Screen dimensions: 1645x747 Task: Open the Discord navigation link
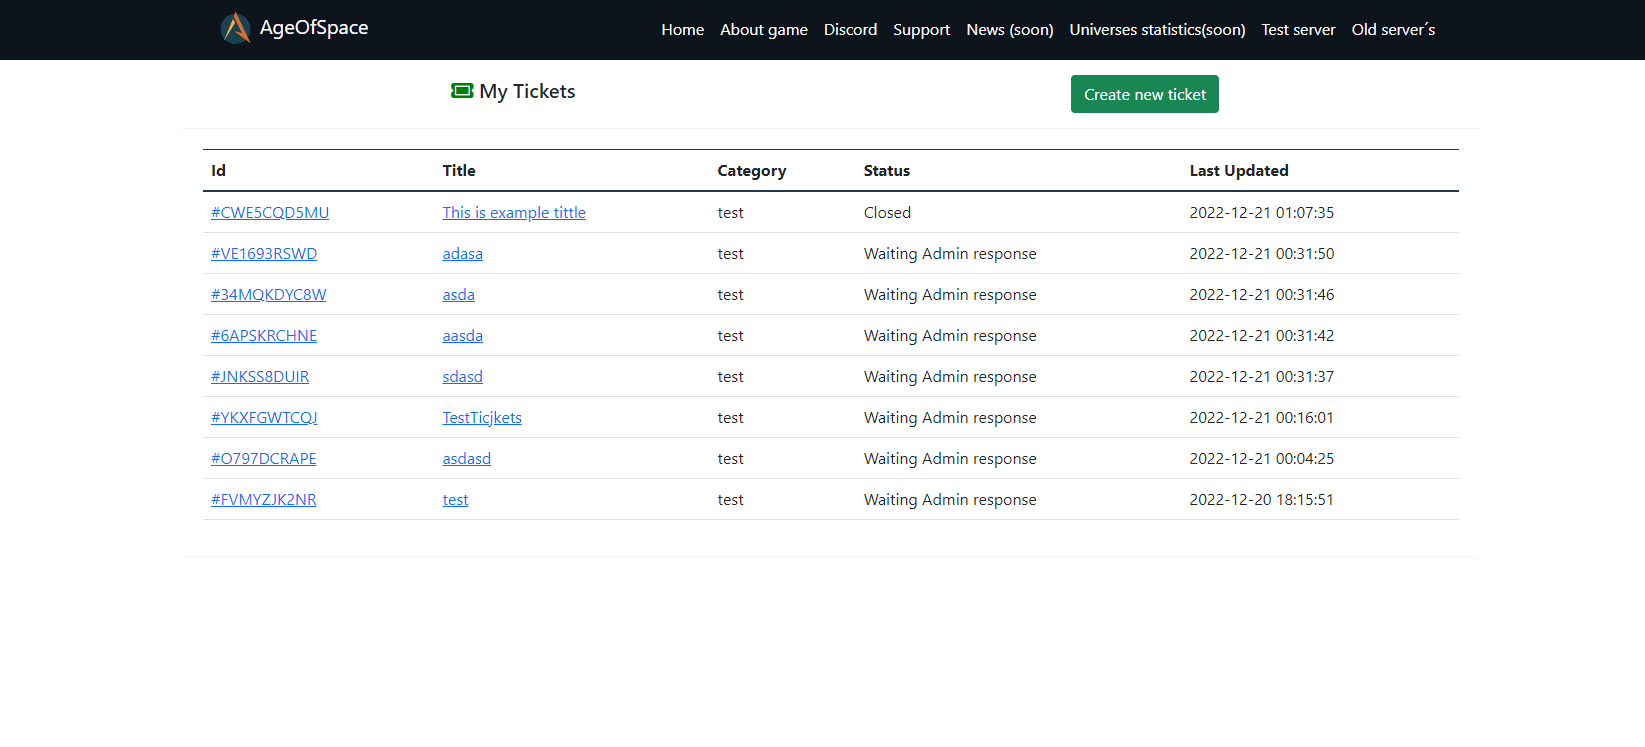pos(850,30)
